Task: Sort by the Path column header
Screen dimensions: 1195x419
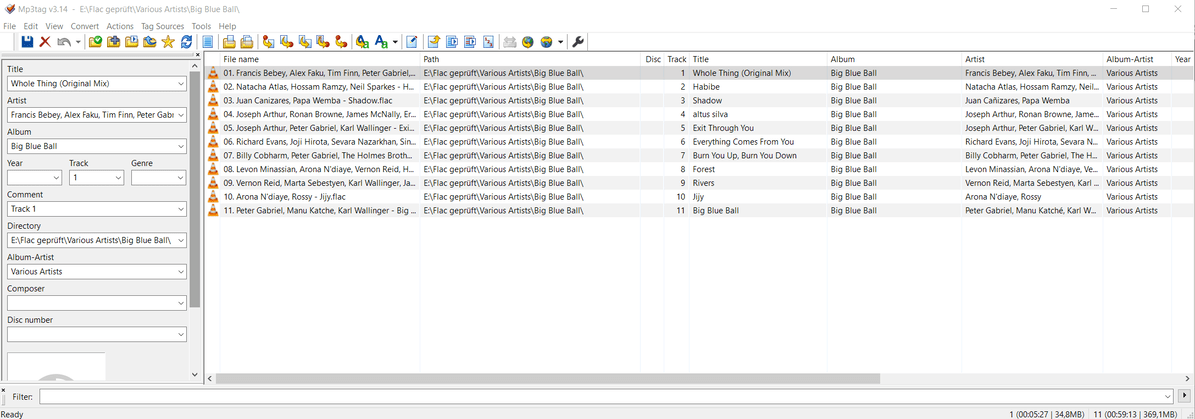Action: [x=530, y=59]
